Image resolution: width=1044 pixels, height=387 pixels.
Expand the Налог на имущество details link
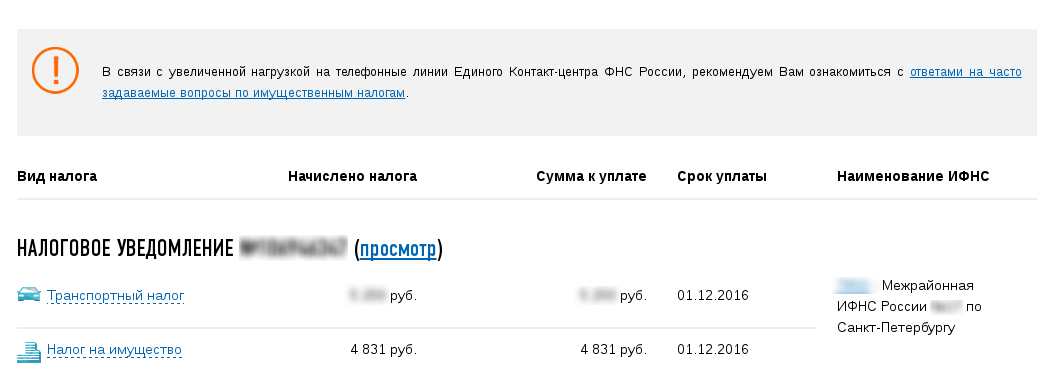click(114, 350)
